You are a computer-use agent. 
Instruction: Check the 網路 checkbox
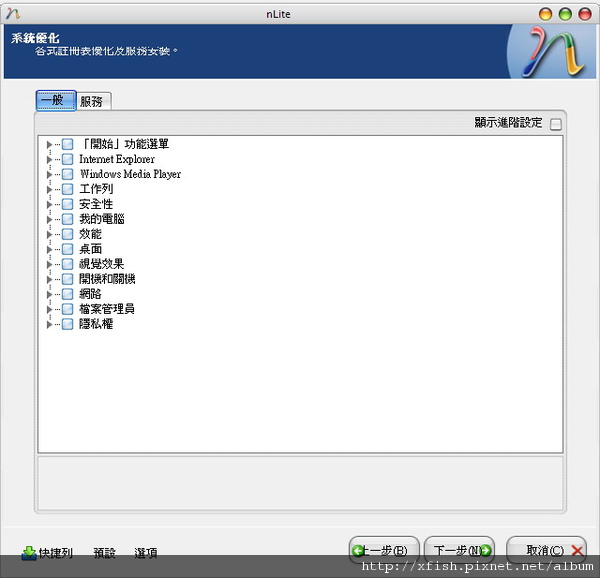tap(67, 294)
